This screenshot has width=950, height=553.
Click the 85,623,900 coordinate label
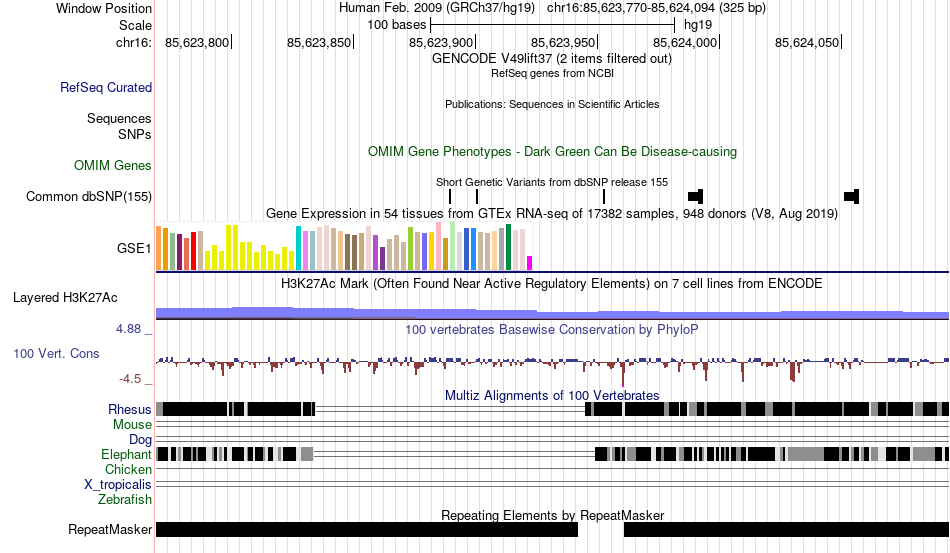point(441,43)
